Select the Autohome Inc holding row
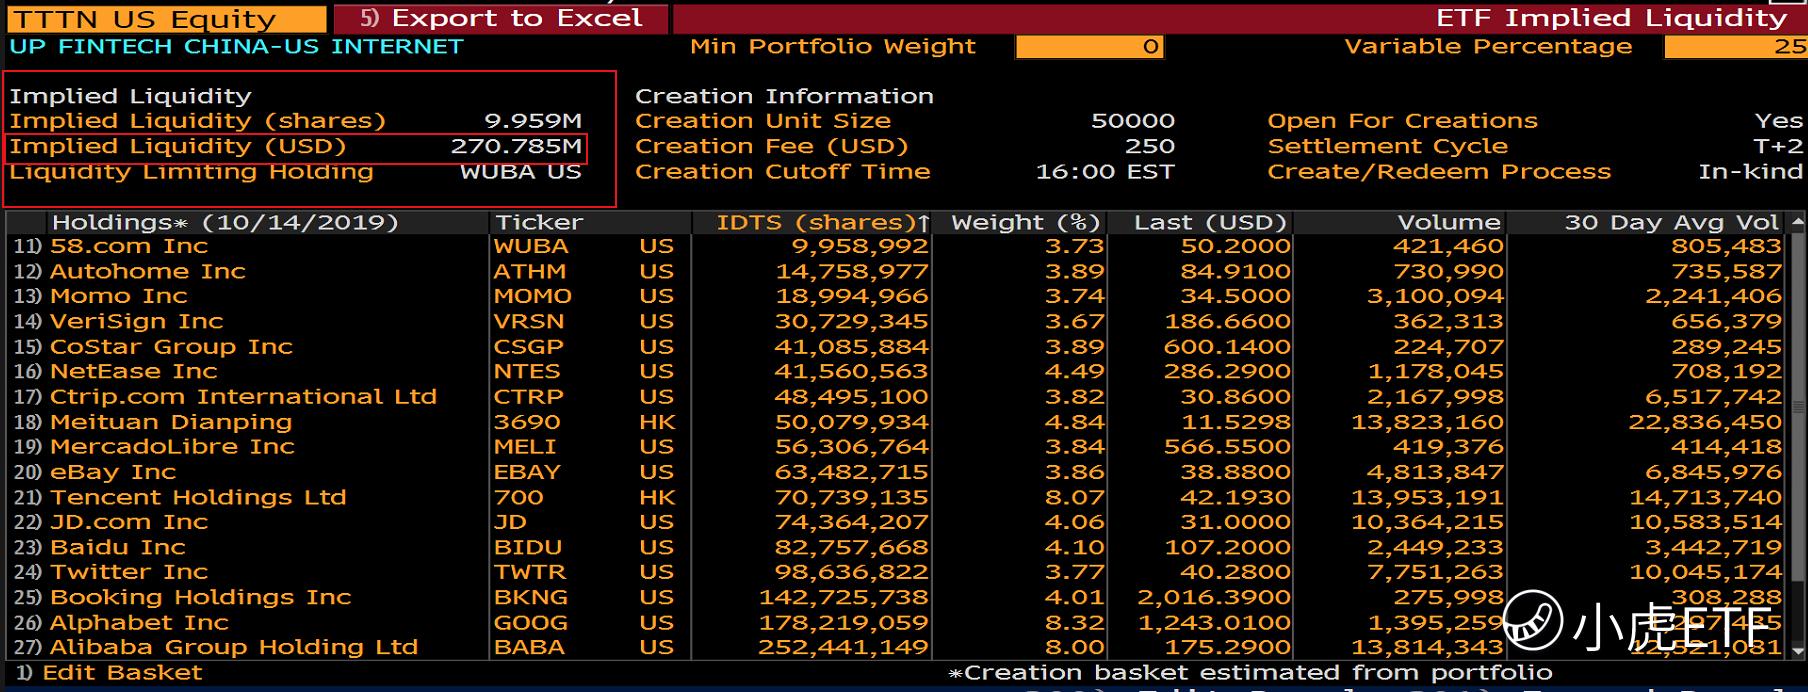 tap(896, 271)
